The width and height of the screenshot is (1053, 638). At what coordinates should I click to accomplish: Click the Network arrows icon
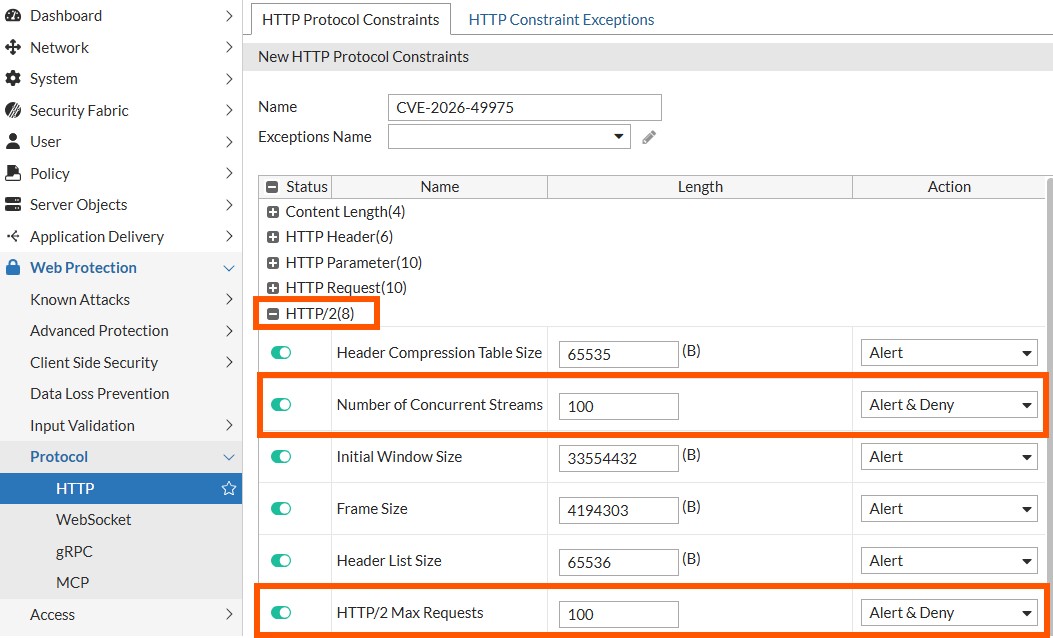[13, 48]
